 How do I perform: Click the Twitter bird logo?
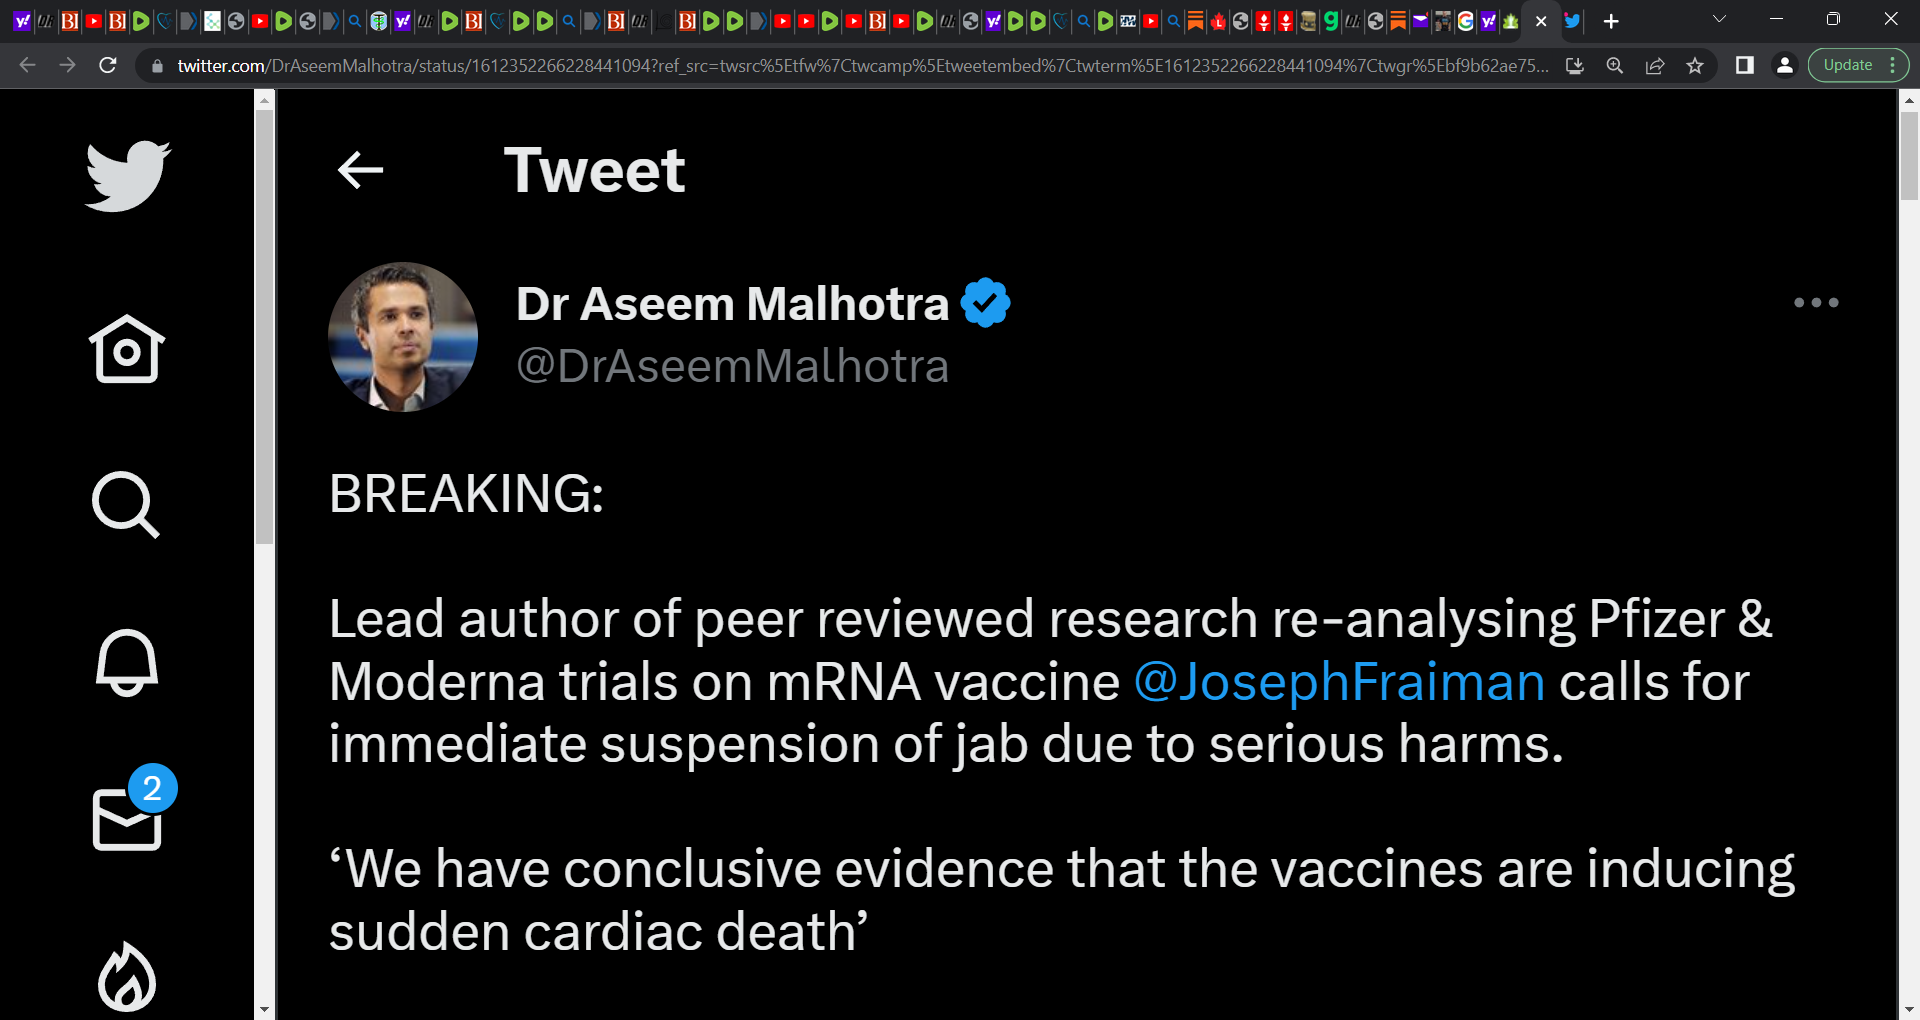point(128,176)
